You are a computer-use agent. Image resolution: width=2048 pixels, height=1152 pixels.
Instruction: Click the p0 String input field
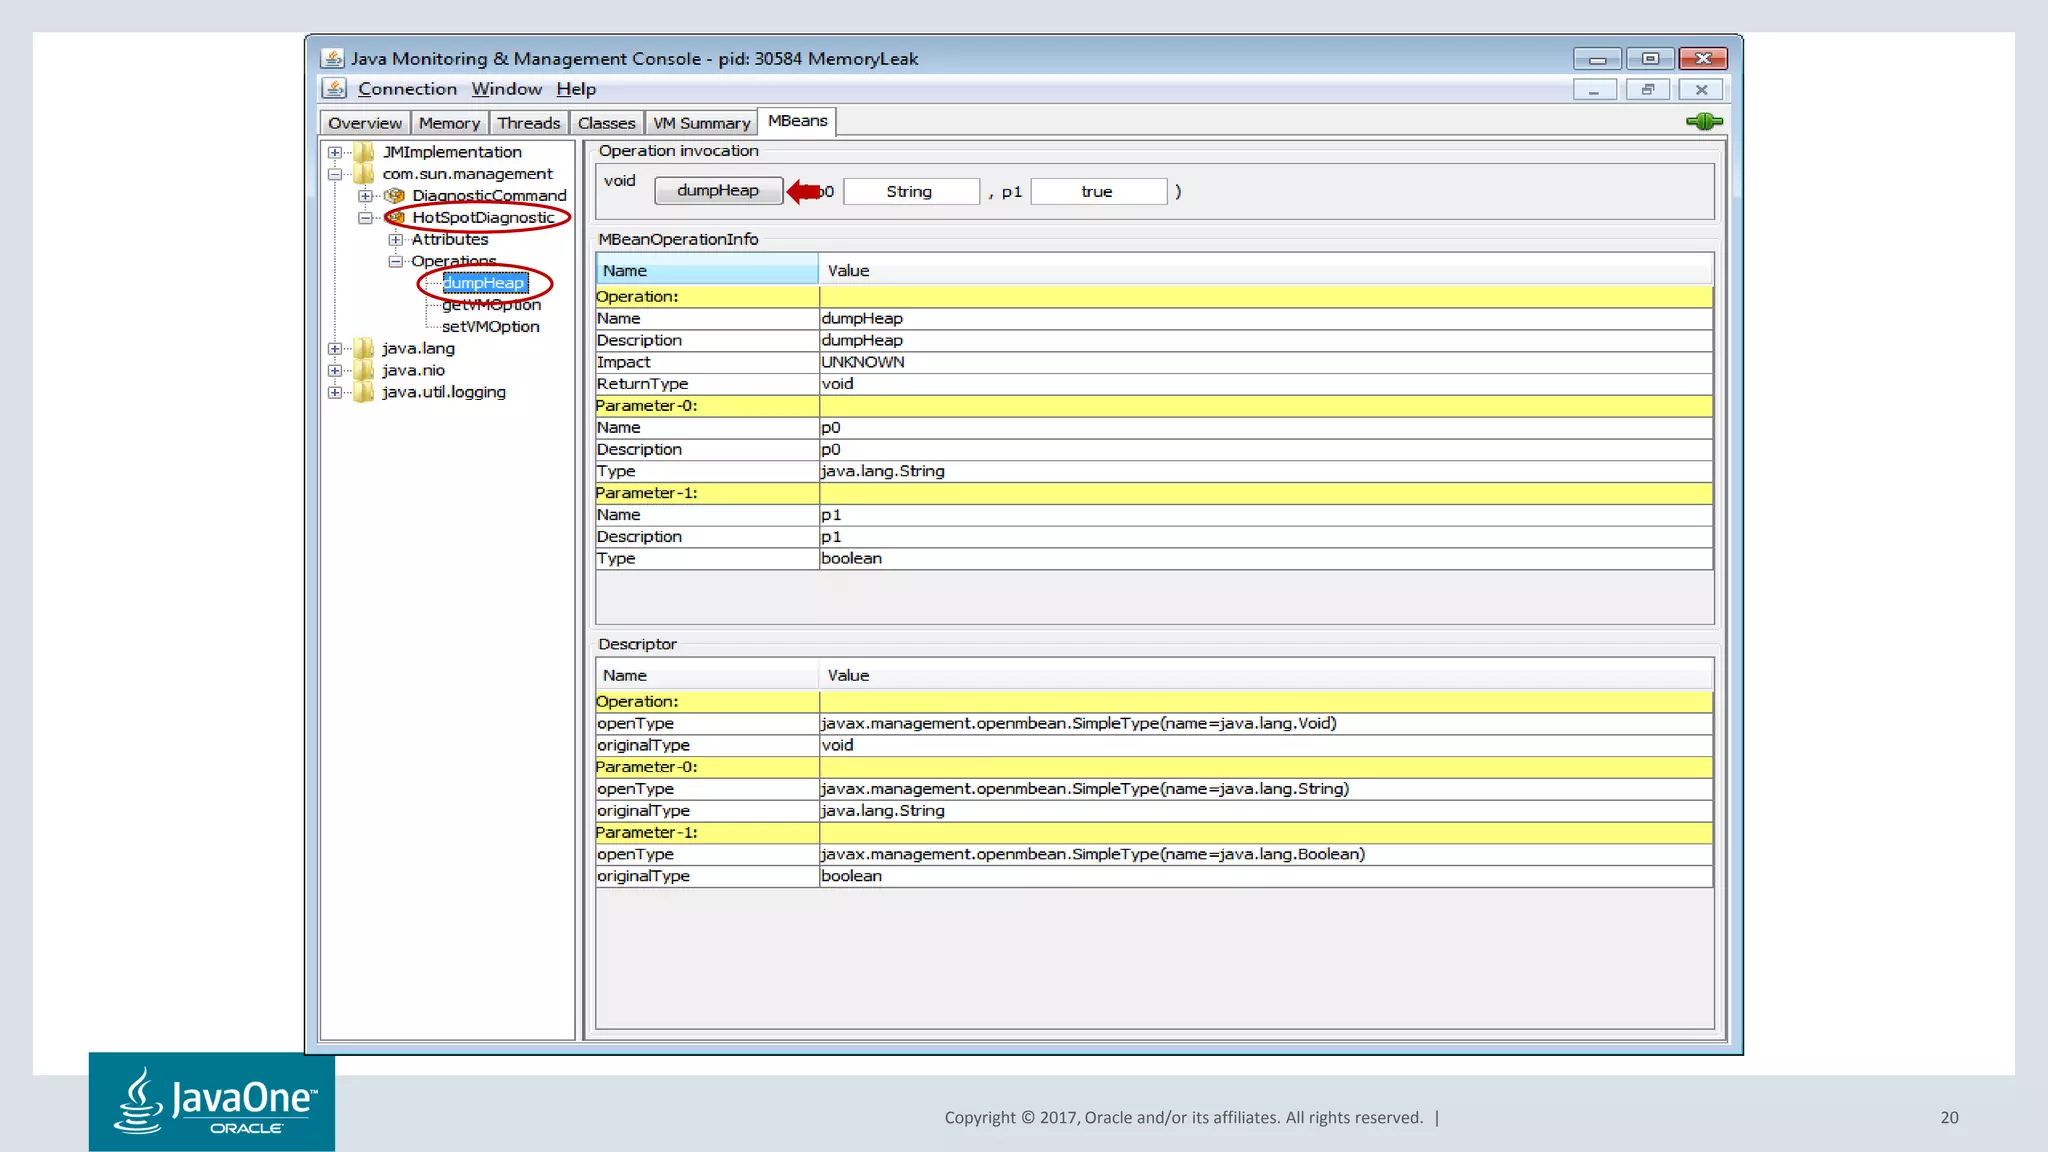(x=910, y=192)
